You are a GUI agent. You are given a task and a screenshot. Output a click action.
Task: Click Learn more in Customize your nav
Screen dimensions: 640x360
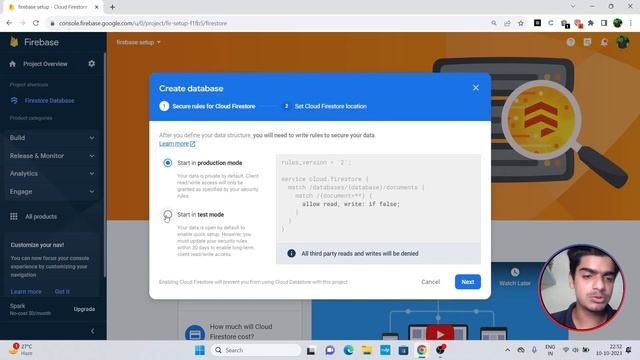point(26,291)
